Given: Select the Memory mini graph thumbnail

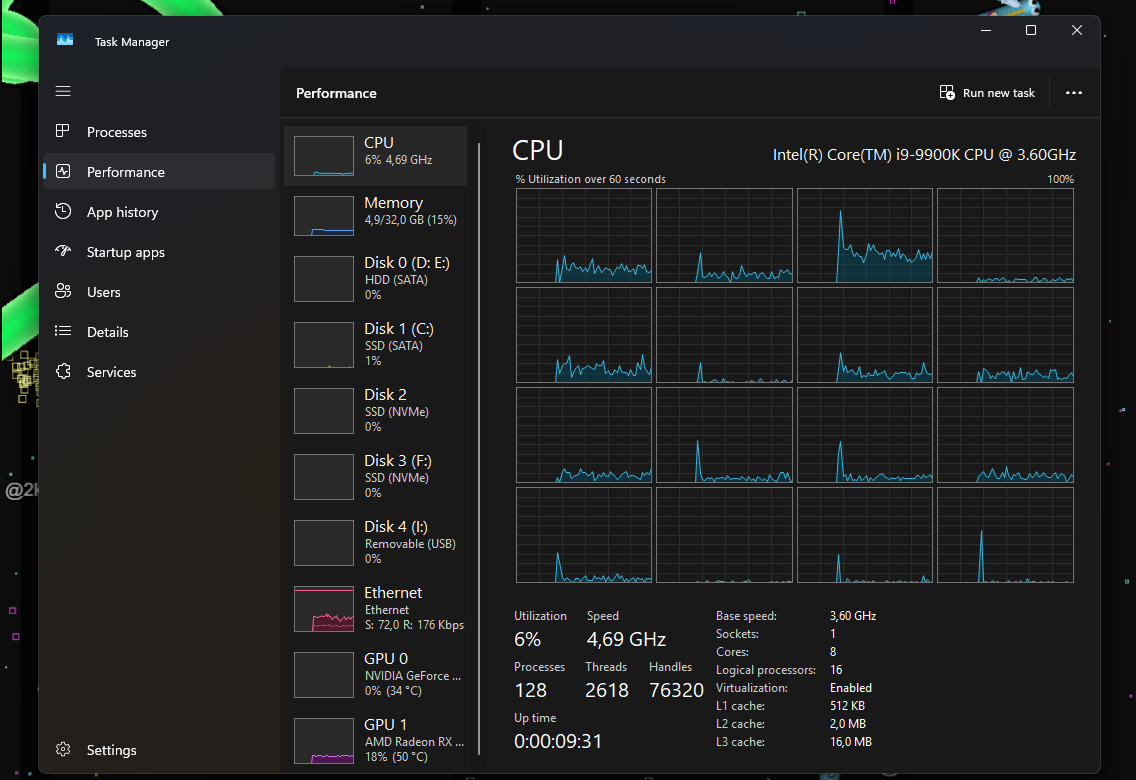Looking at the screenshot, I should (x=324, y=216).
